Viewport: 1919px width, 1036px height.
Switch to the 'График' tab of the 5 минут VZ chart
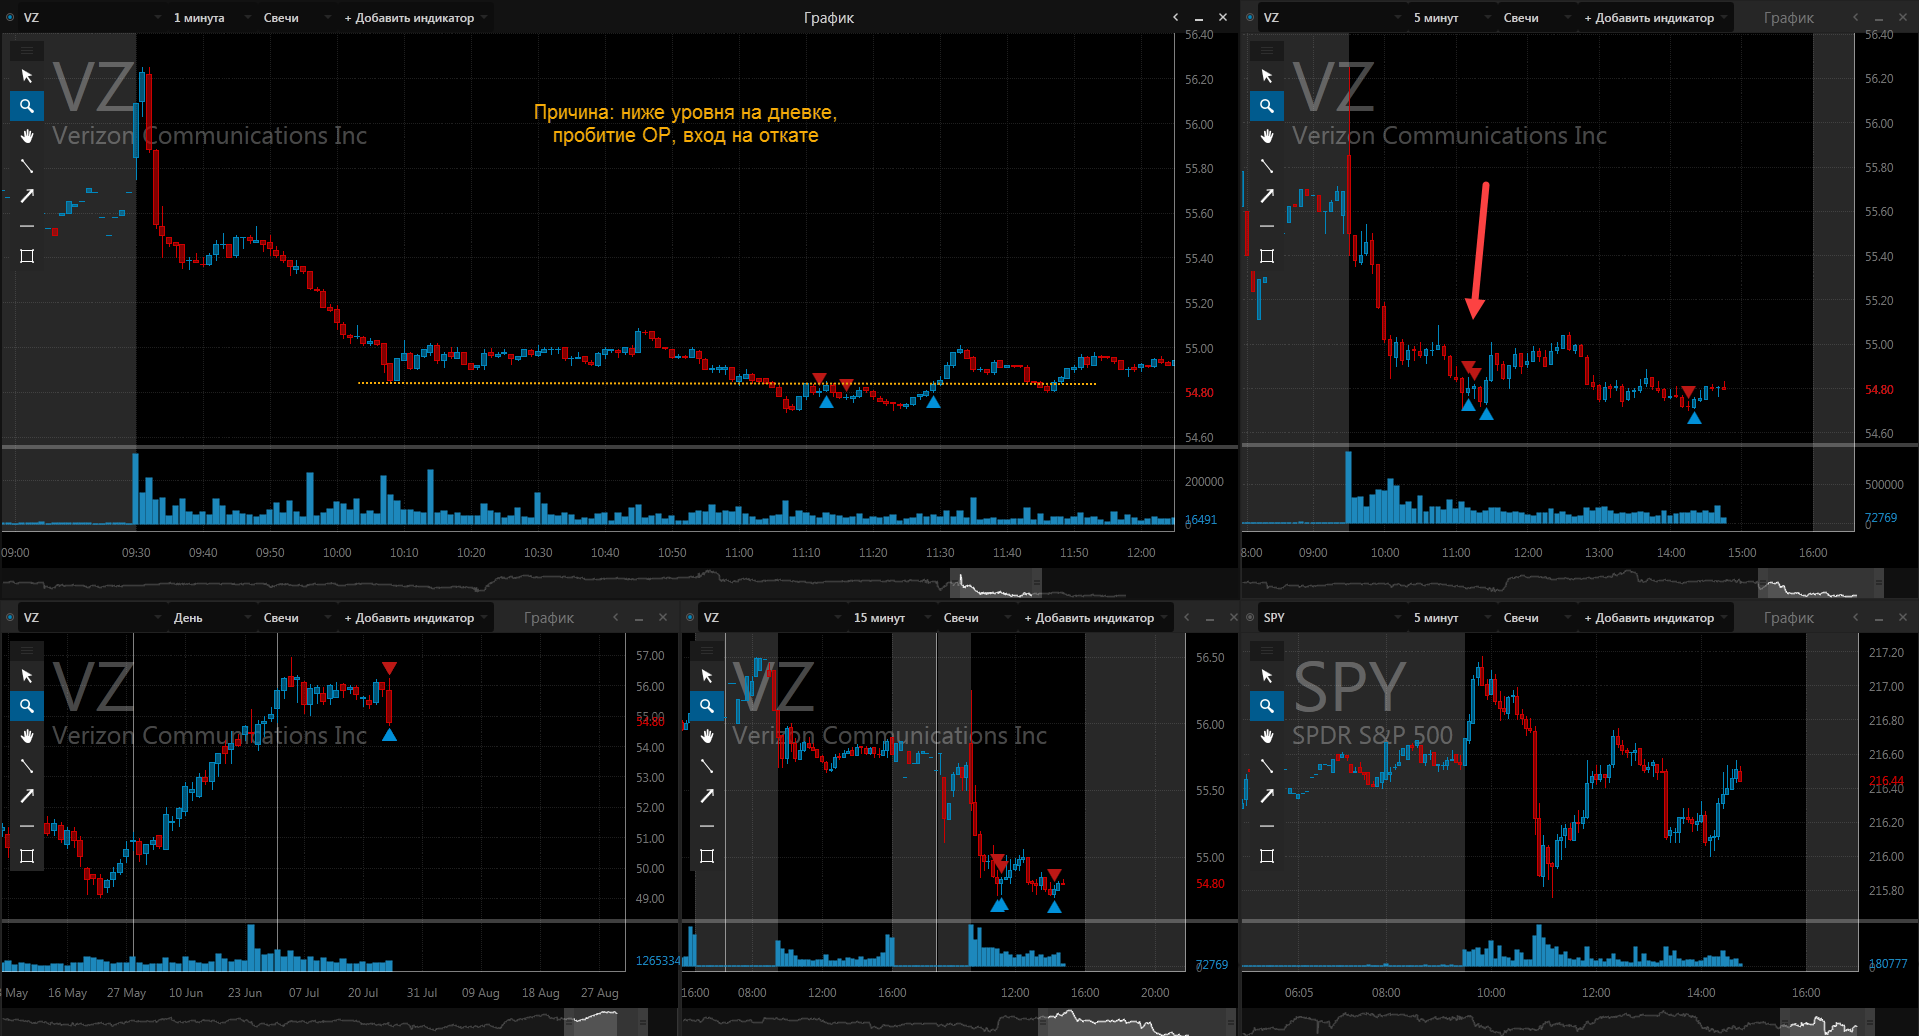(1788, 18)
